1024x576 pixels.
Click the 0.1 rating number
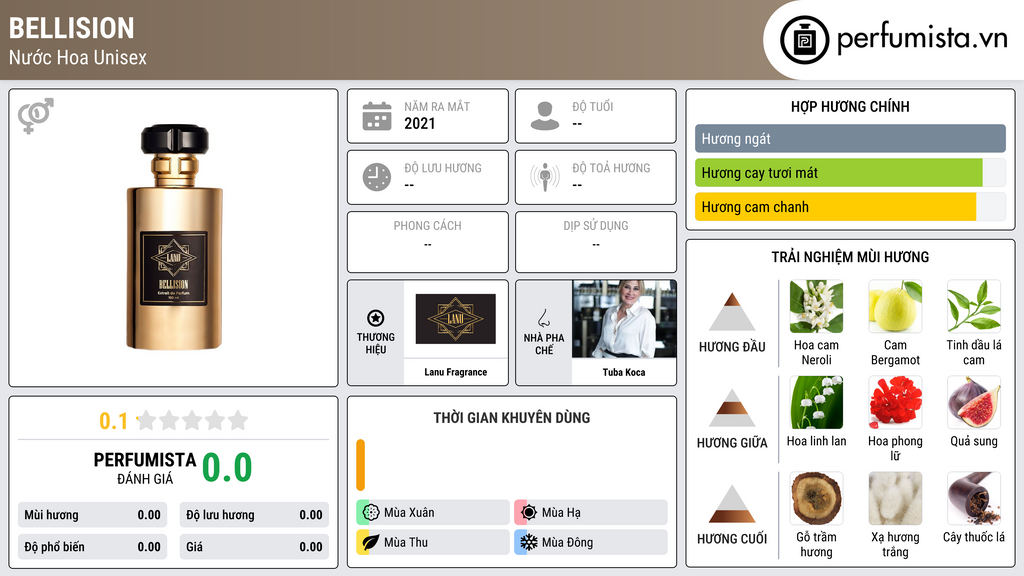click(x=114, y=421)
